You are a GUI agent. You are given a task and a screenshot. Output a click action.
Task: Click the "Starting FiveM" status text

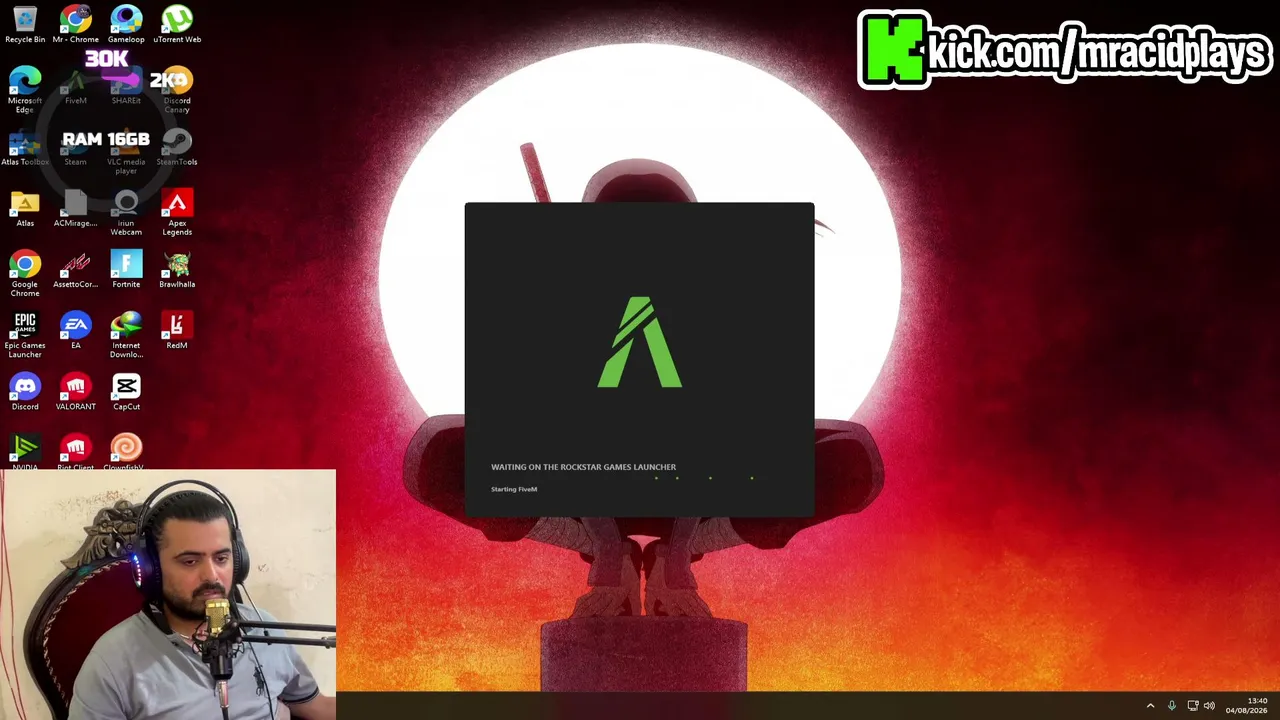point(514,489)
